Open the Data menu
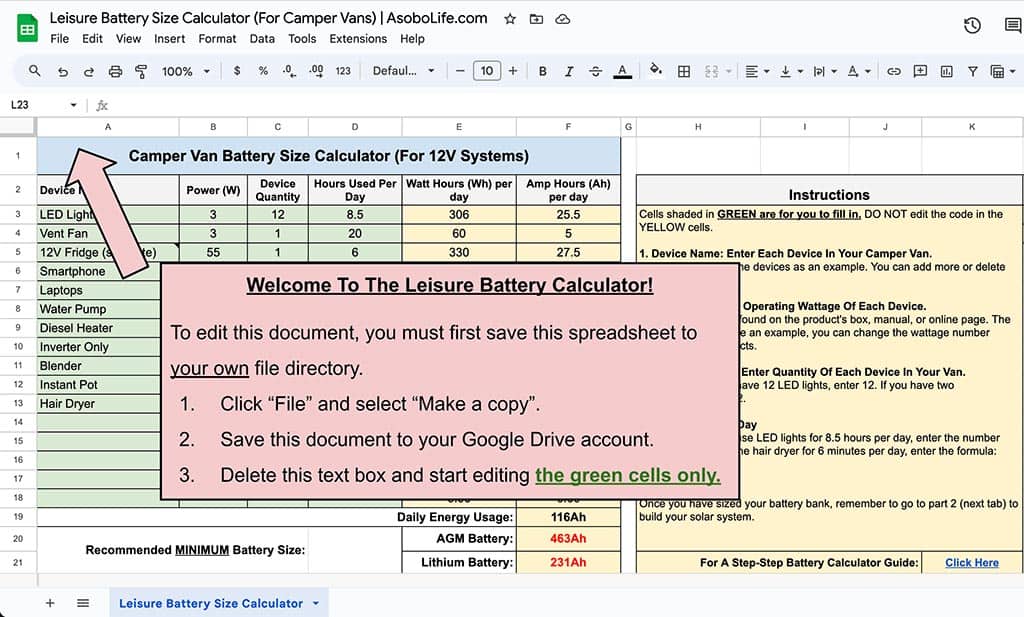 tap(262, 39)
